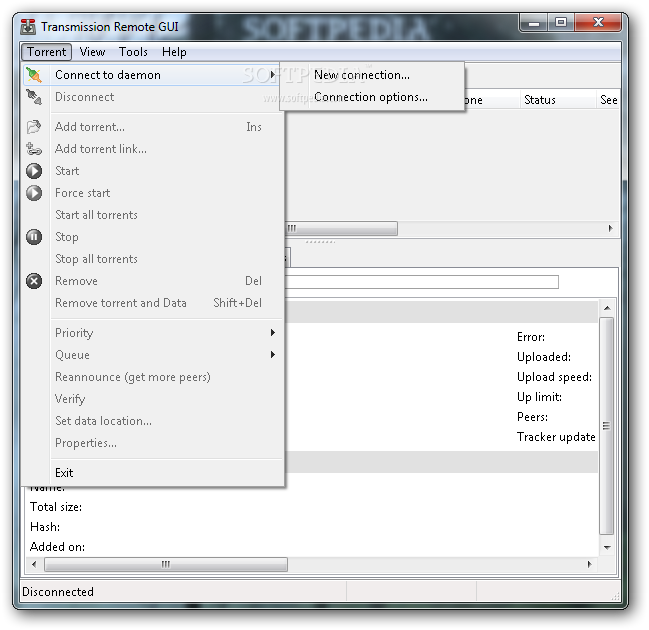Click the details panel scroll left arrow
The image size is (649, 630).
pos(34,564)
